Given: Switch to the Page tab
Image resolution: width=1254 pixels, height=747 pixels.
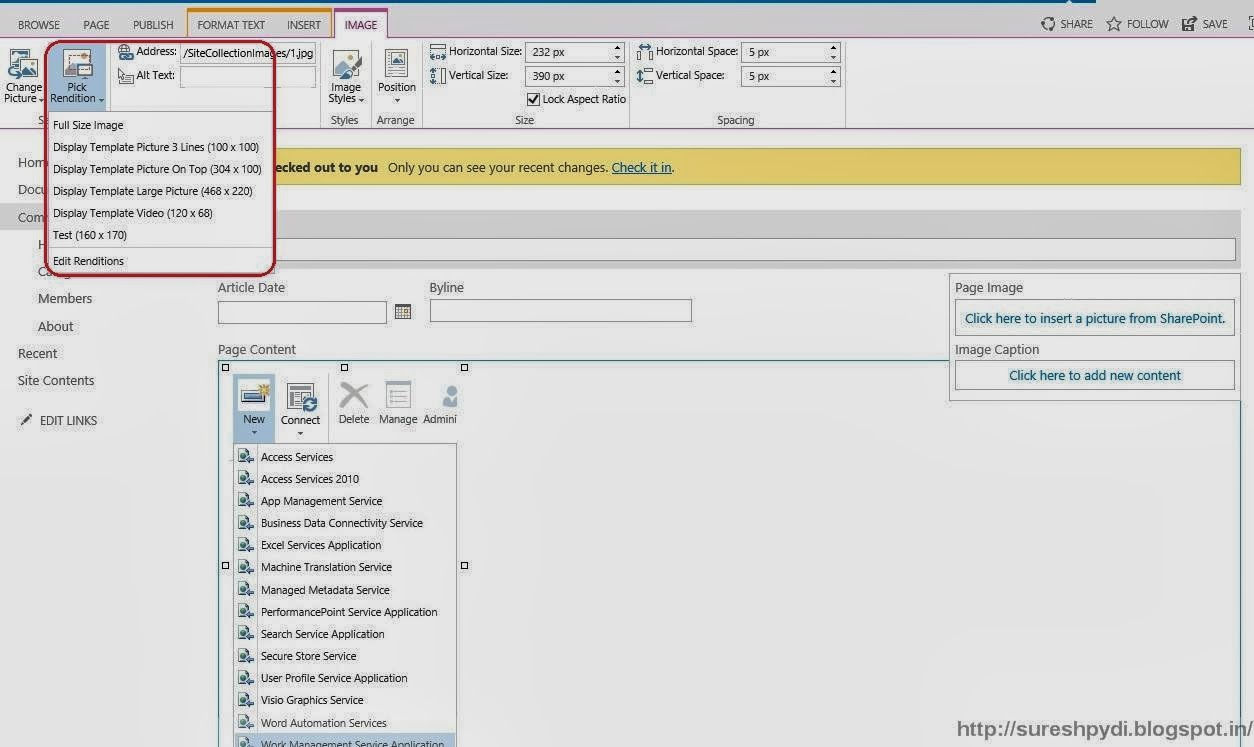Looking at the screenshot, I should point(96,25).
